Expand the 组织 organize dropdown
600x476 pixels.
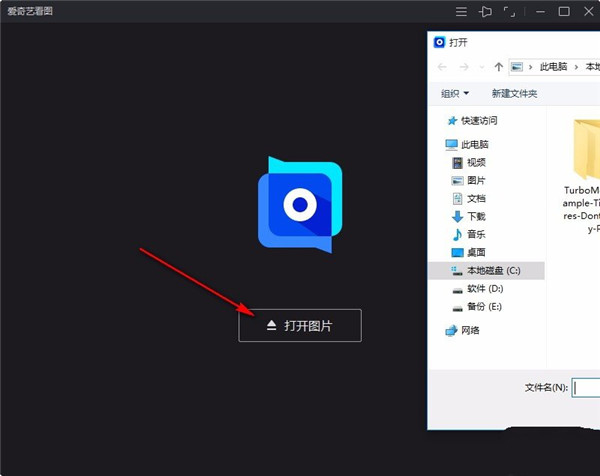tap(455, 93)
